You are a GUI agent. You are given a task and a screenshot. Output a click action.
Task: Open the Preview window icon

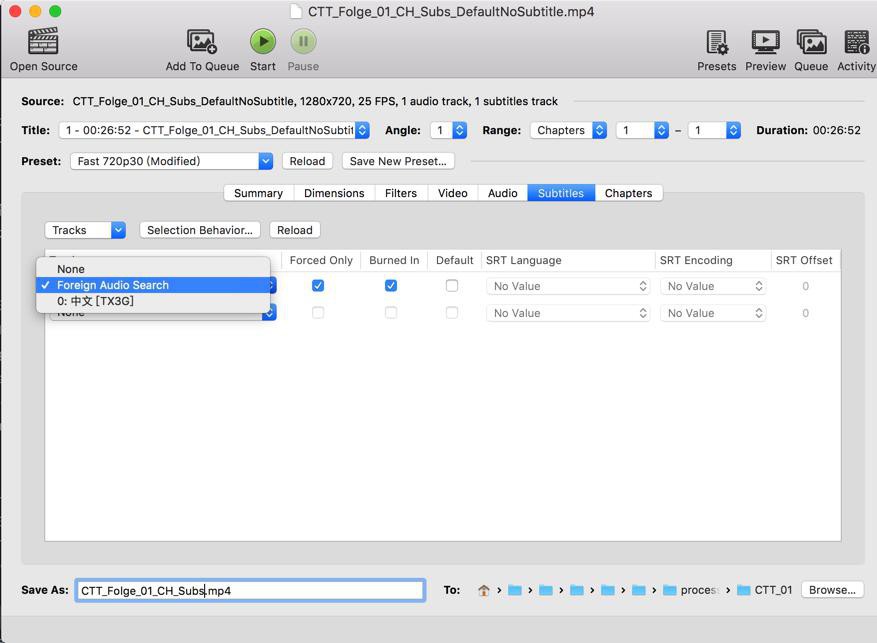[x=765, y=42]
